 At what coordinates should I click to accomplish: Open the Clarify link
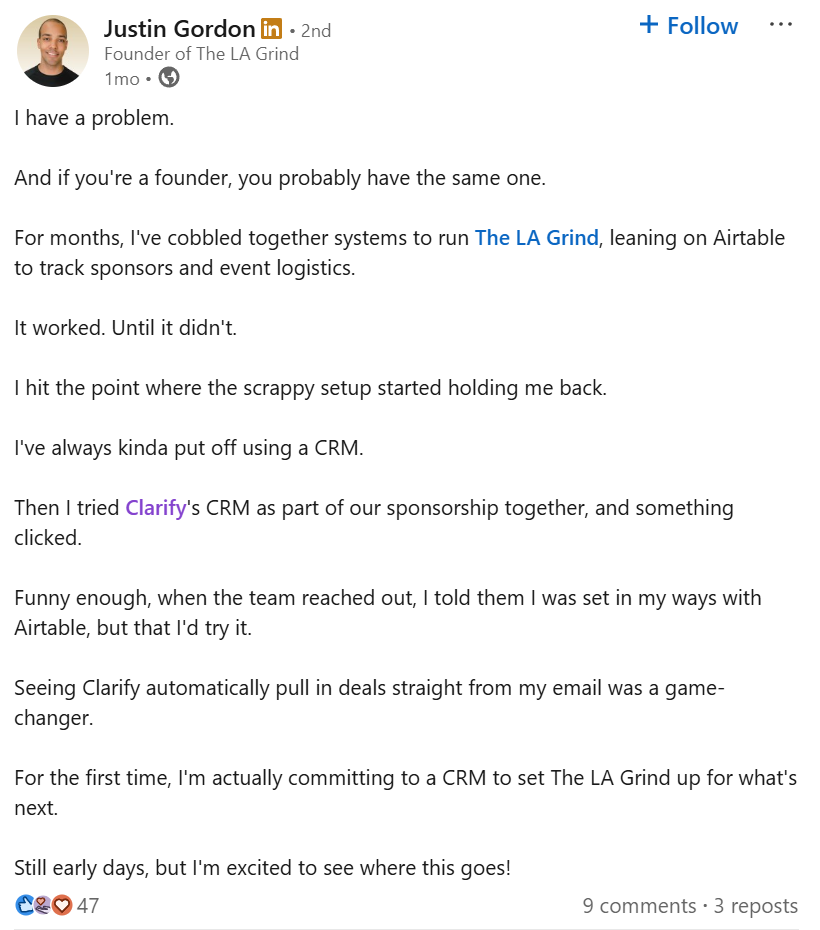pos(155,507)
